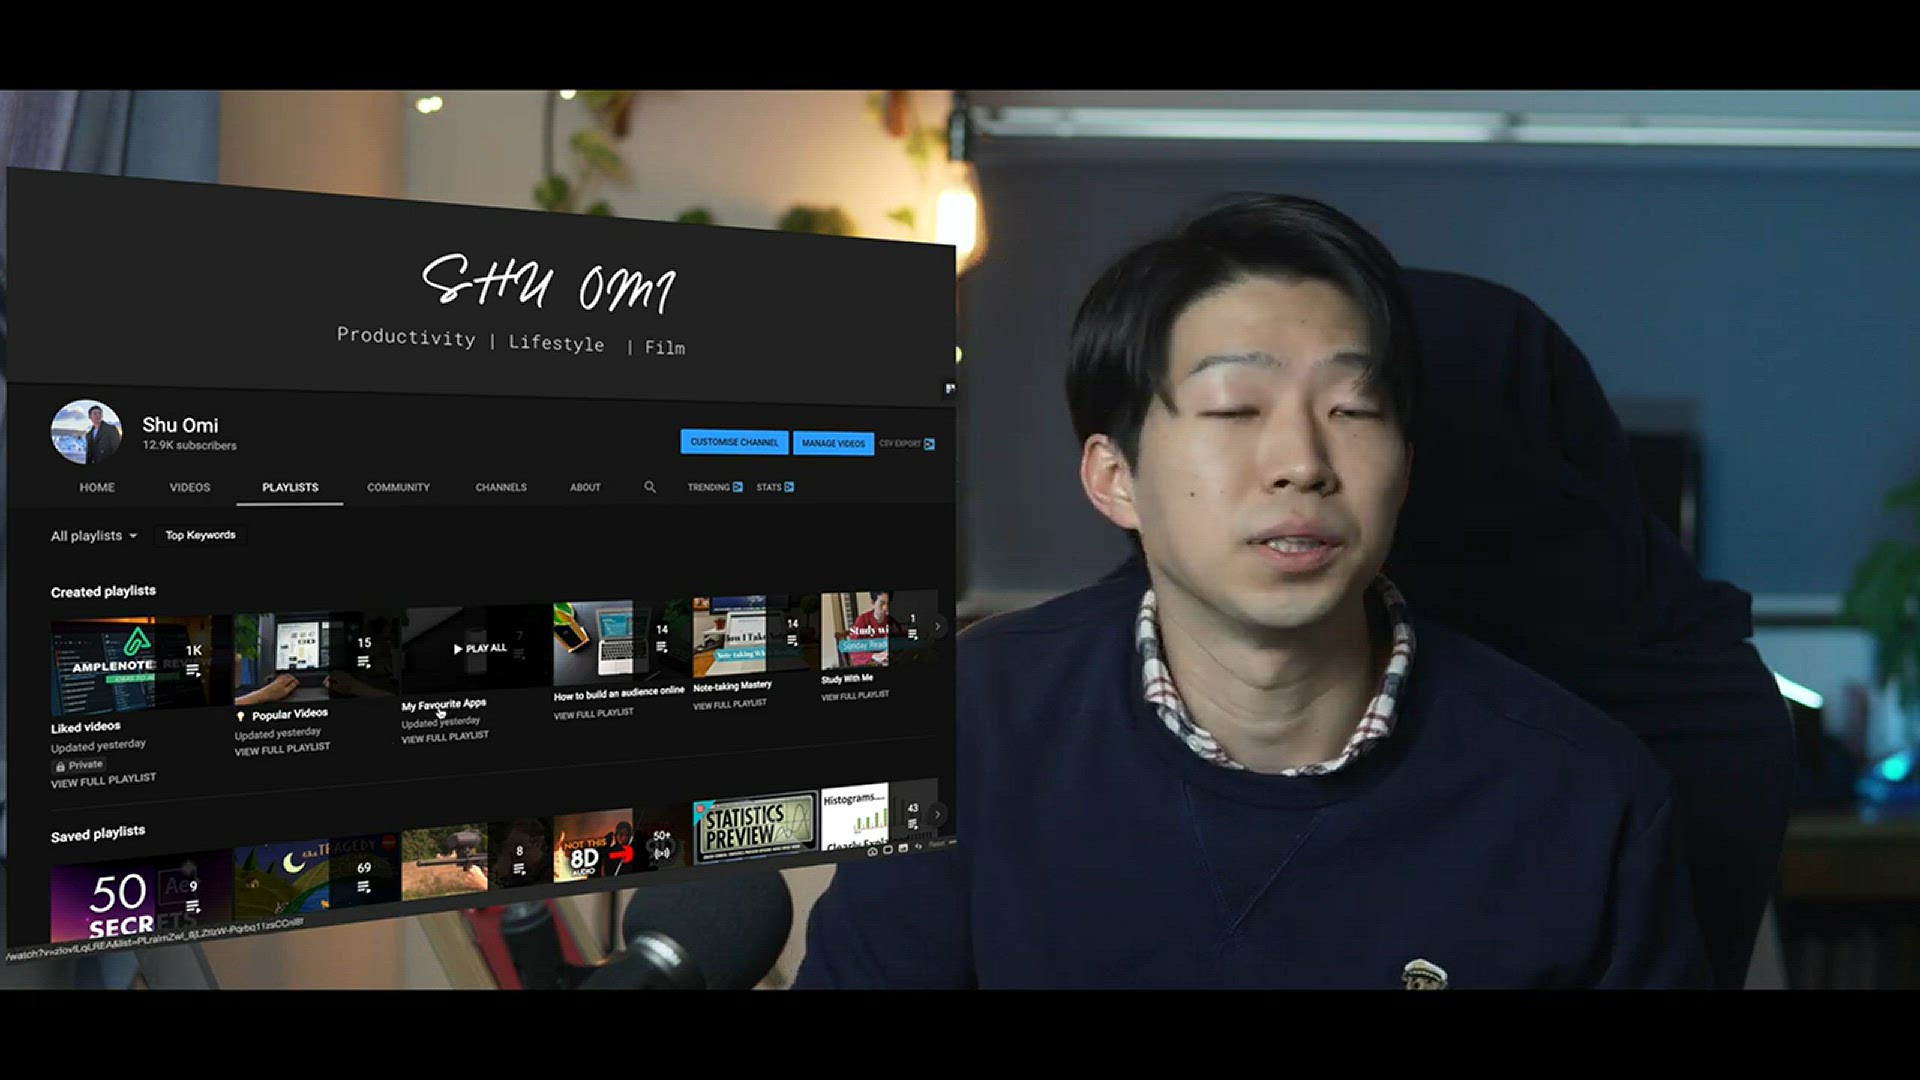Click the CSV Export icon
This screenshot has height=1080, width=1920.
[x=929, y=444]
